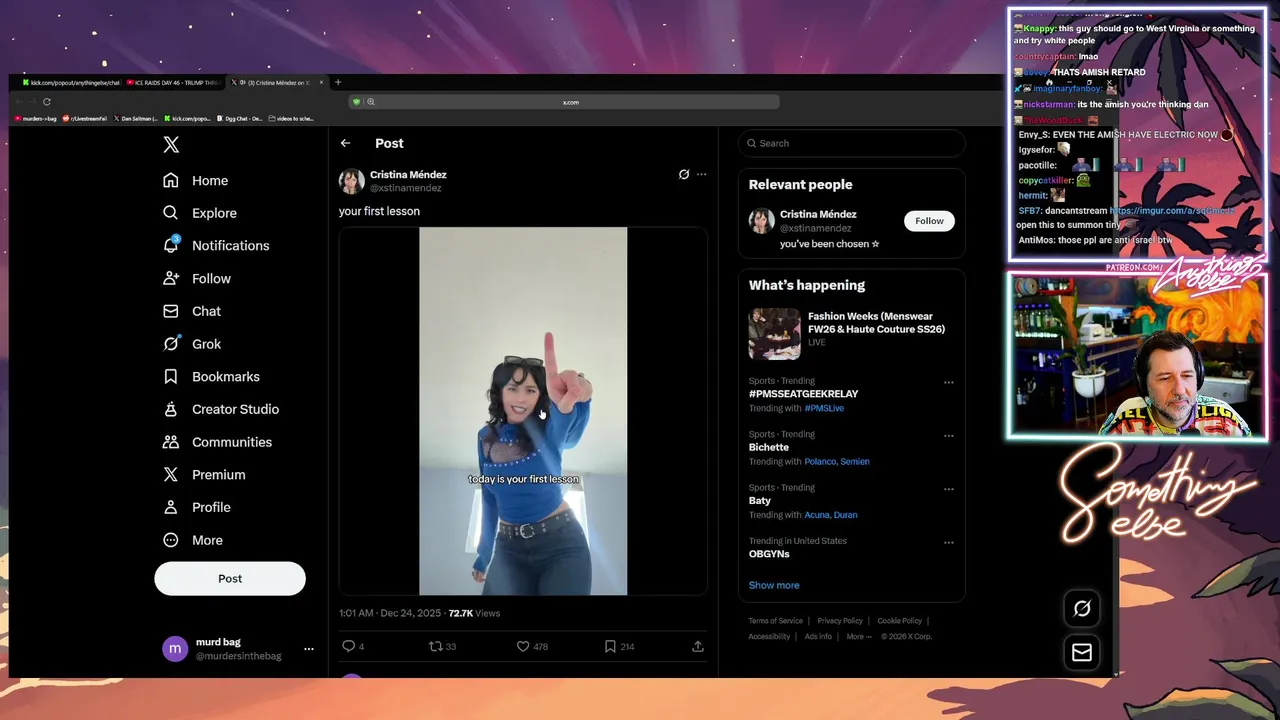Click the white Post button
The width and height of the screenshot is (1280, 720).
(x=230, y=578)
